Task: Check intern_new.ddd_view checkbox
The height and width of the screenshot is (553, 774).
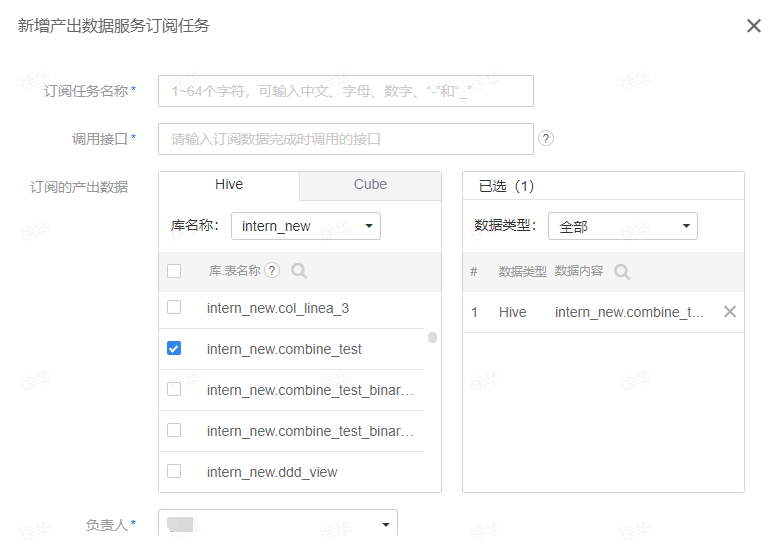Action: (x=174, y=471)
